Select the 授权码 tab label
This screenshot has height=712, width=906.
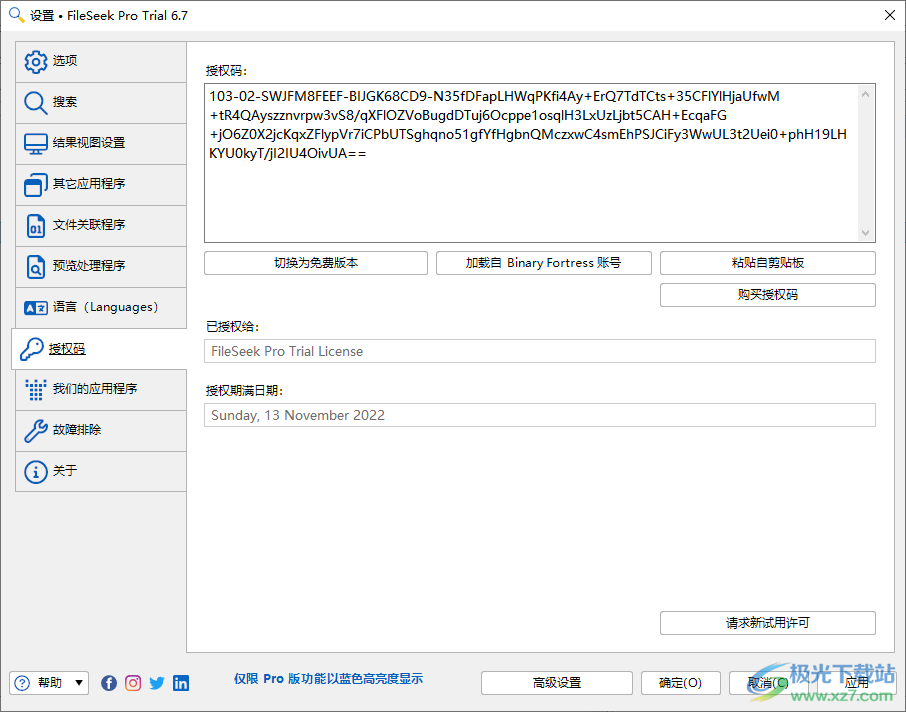tap(67, 349)
